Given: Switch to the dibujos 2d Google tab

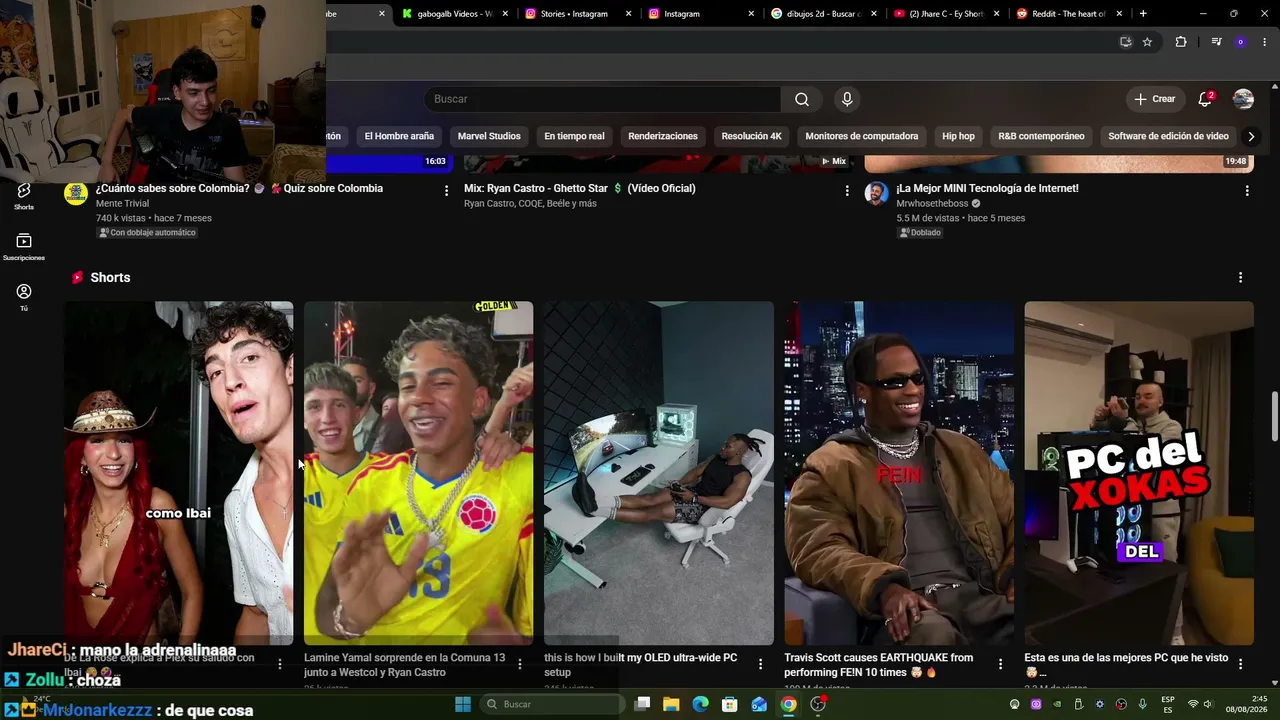Looking at the screenshot, I should pos(823,14).
